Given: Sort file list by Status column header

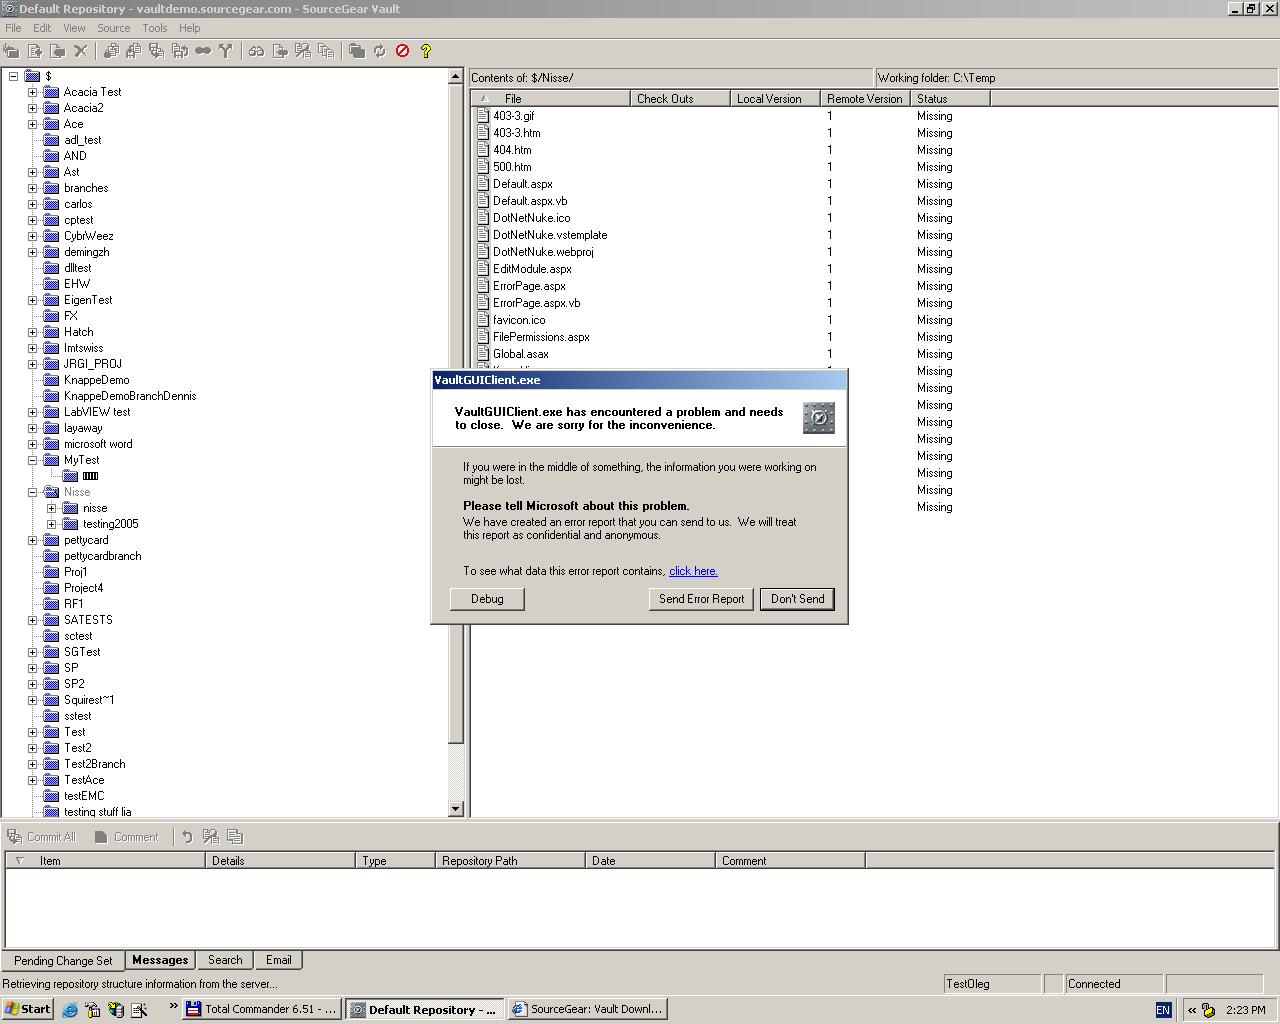Looking at the screenshot, I should coord(950,99).
